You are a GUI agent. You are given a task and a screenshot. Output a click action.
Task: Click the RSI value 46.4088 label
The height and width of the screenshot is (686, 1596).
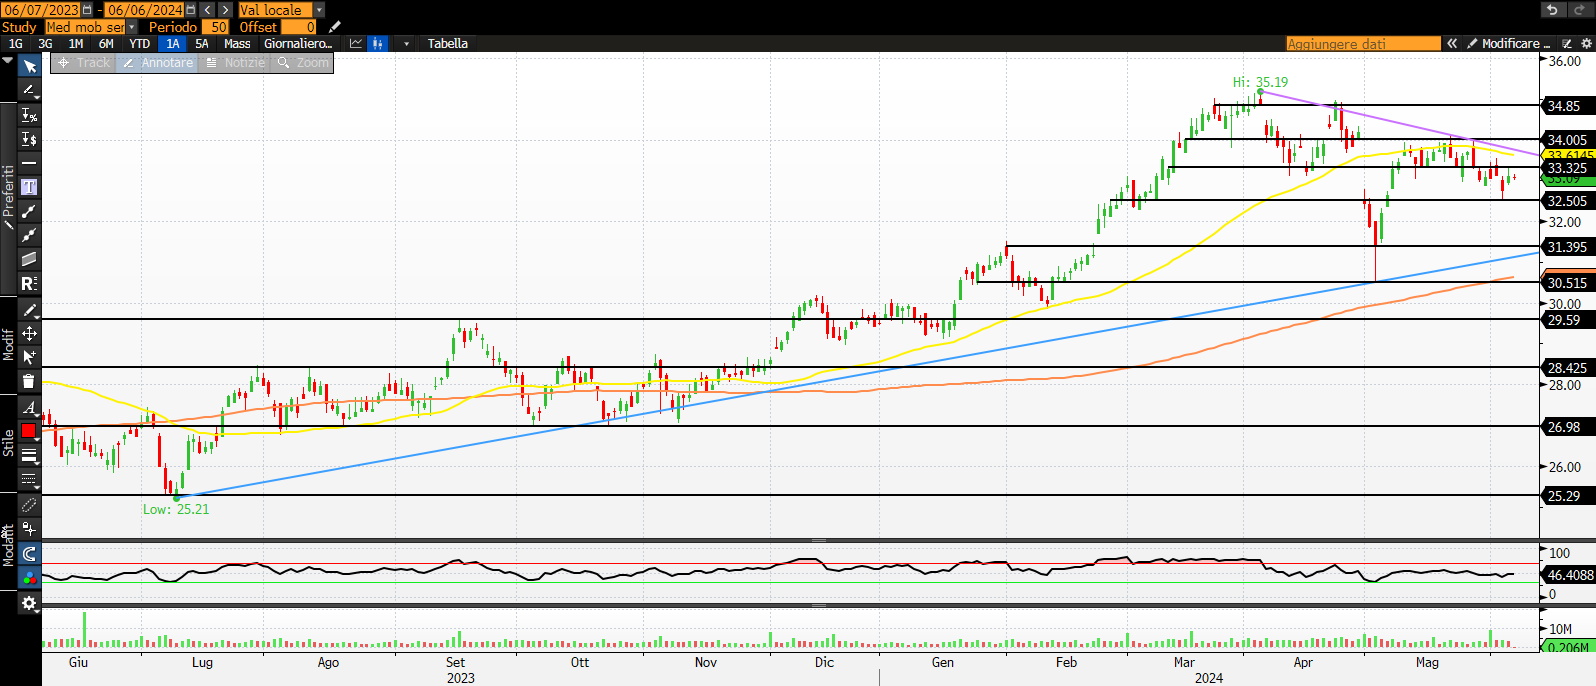pyautogui.click(x=1569, y=575)
